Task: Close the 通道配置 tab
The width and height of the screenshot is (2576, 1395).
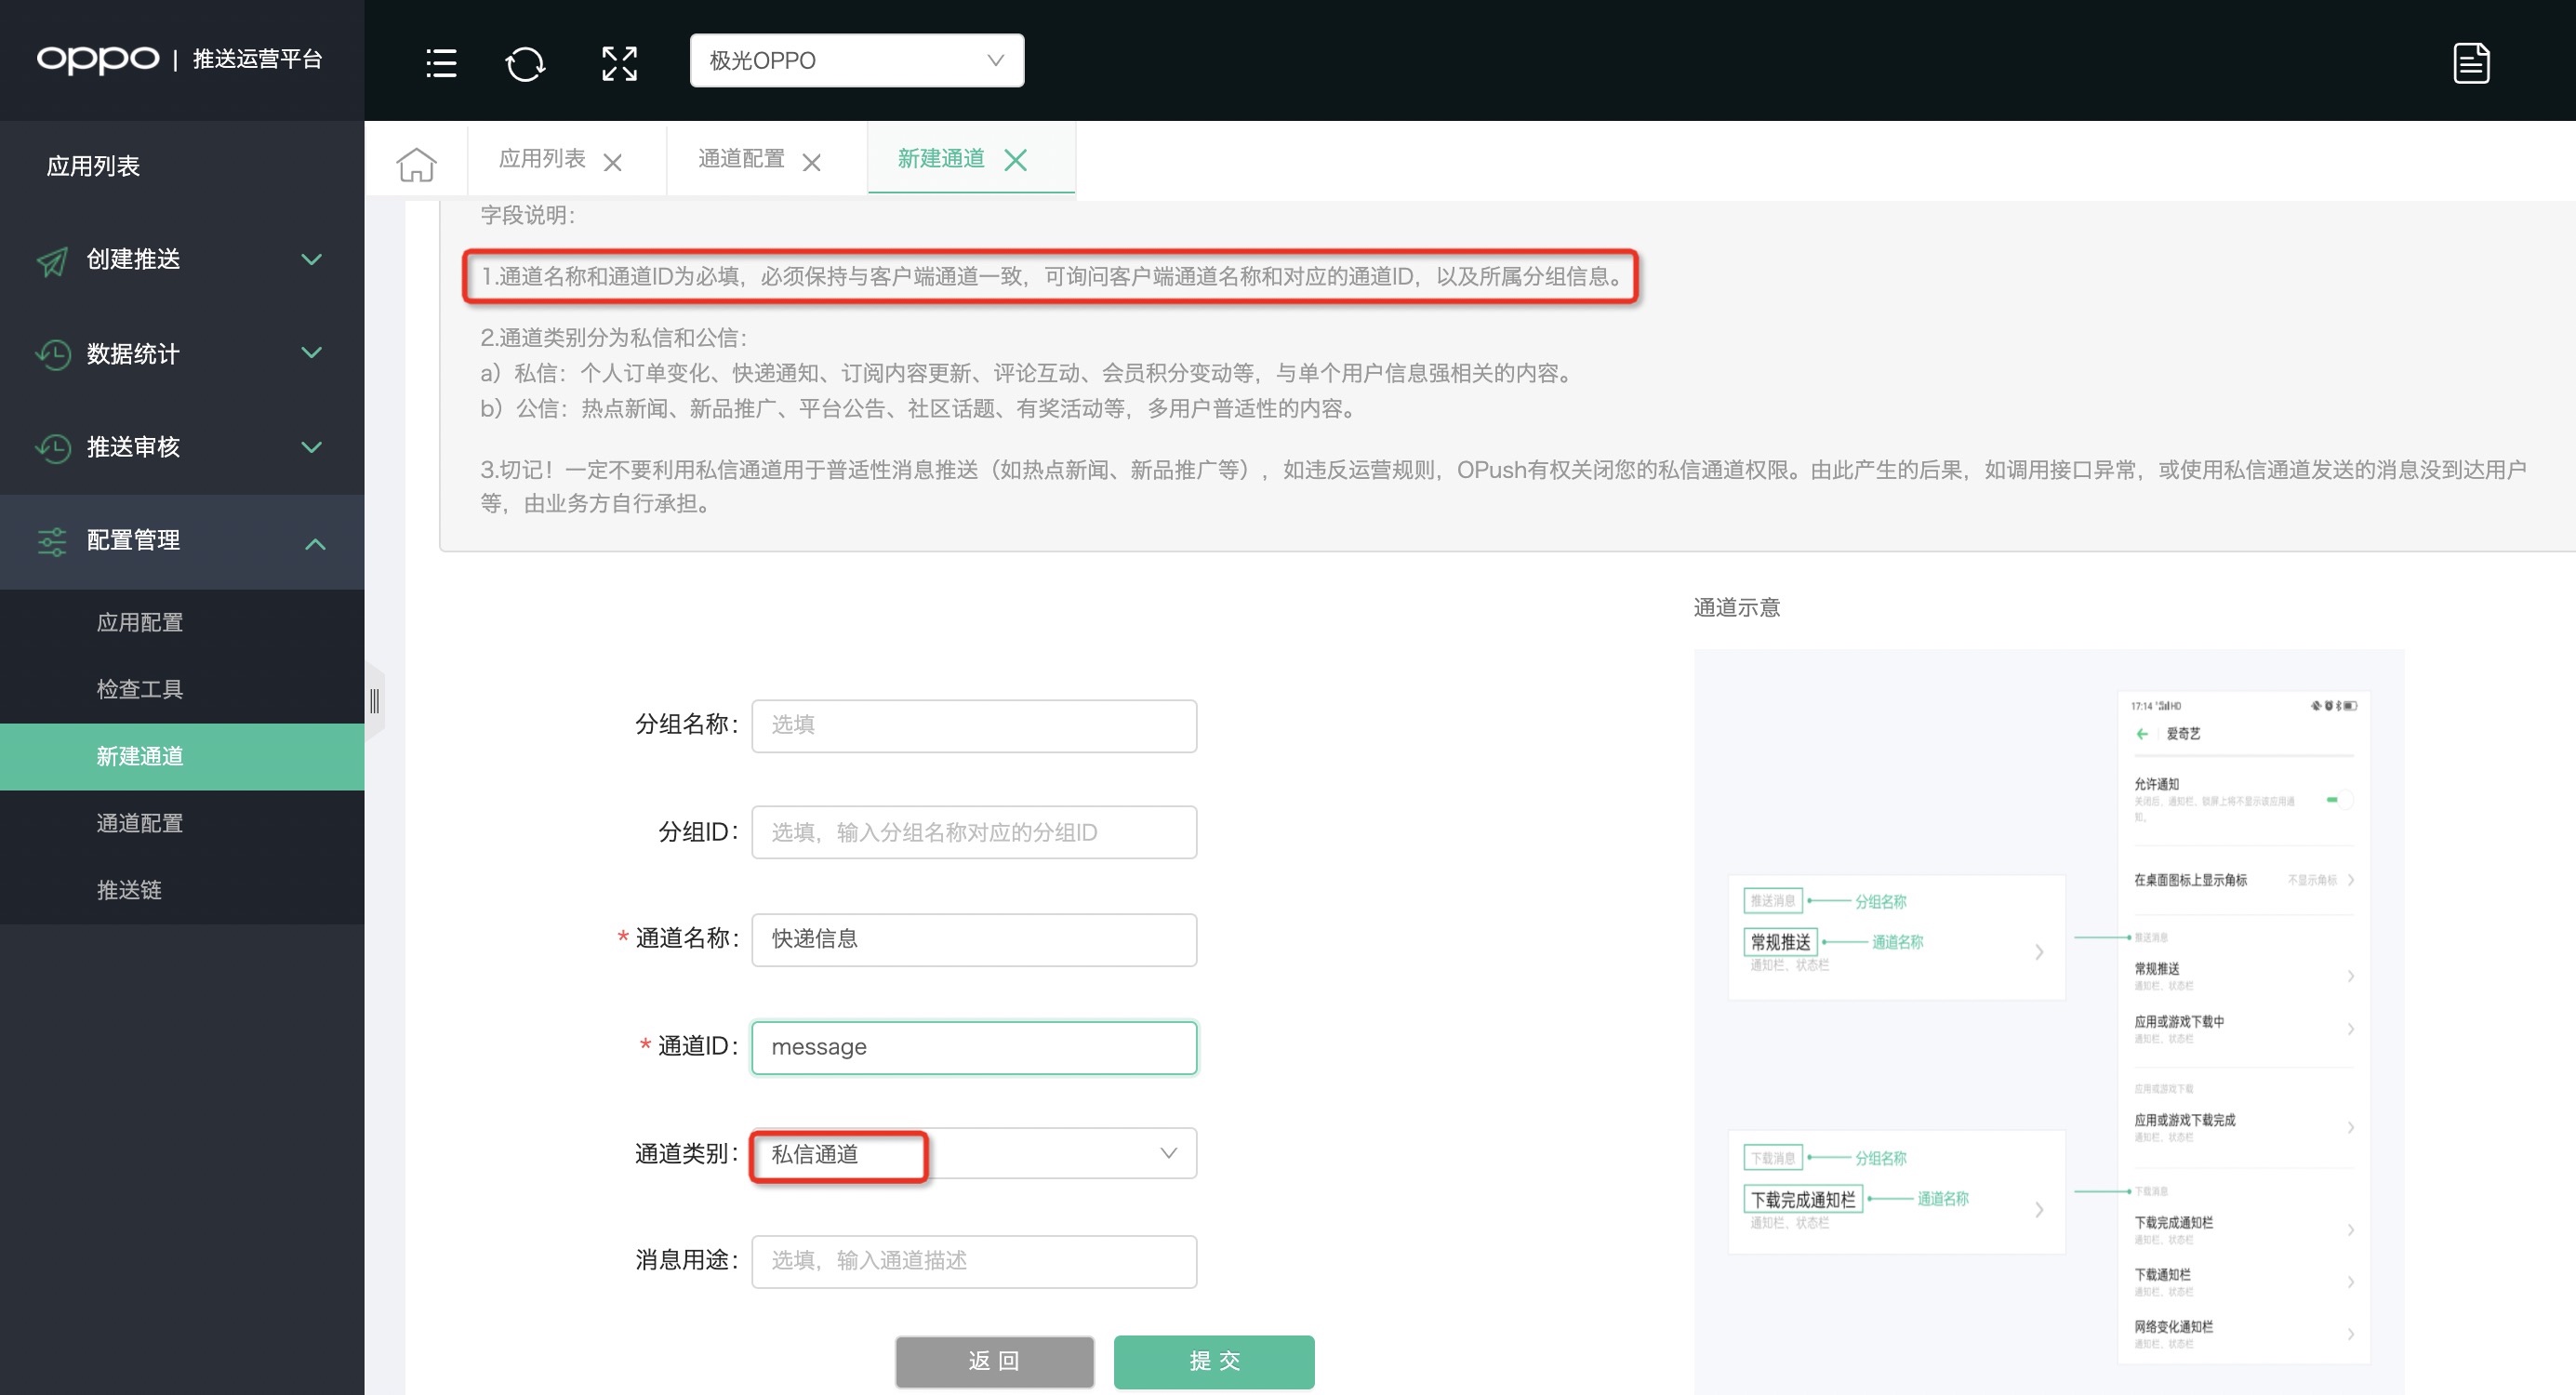Action: [812, 162]
